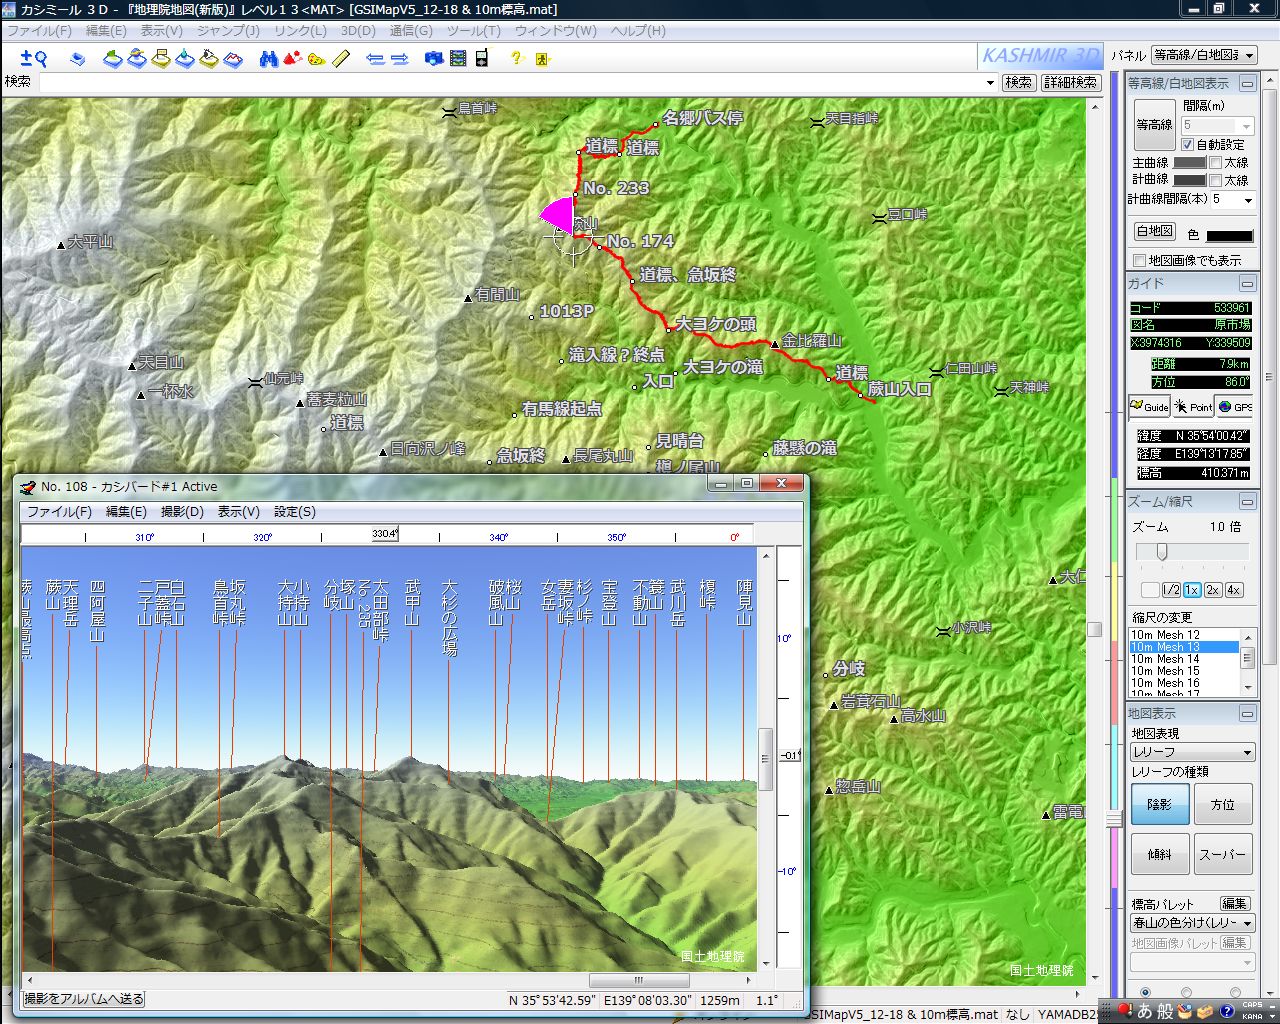Toggle the 自動設定 checkbox
This screenshot has width=1280, height=1024.
tap(1187, 144)
